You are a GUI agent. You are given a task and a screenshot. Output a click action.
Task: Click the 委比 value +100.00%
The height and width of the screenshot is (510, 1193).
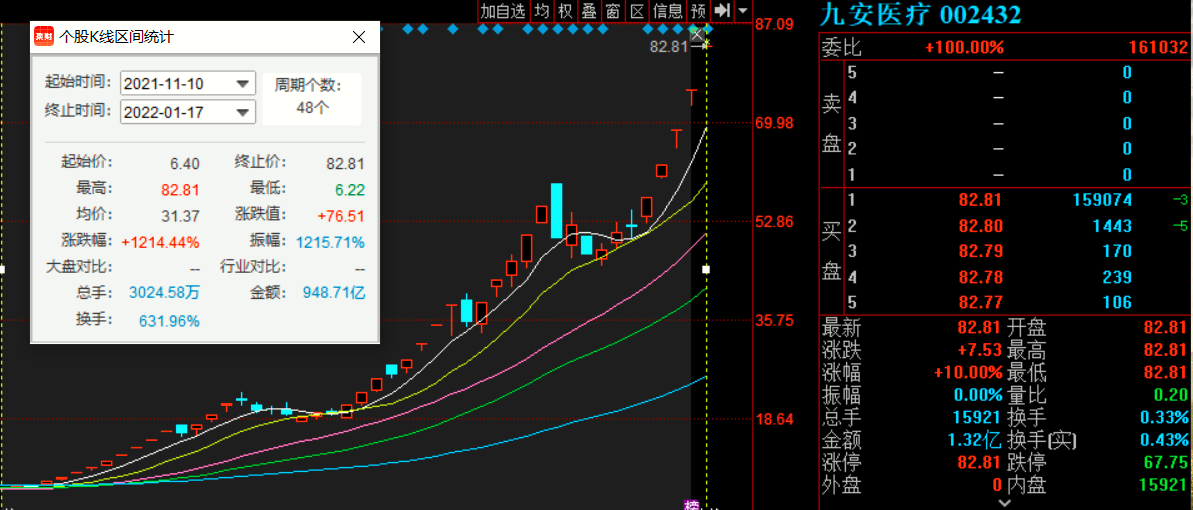(x=964, y=47)
